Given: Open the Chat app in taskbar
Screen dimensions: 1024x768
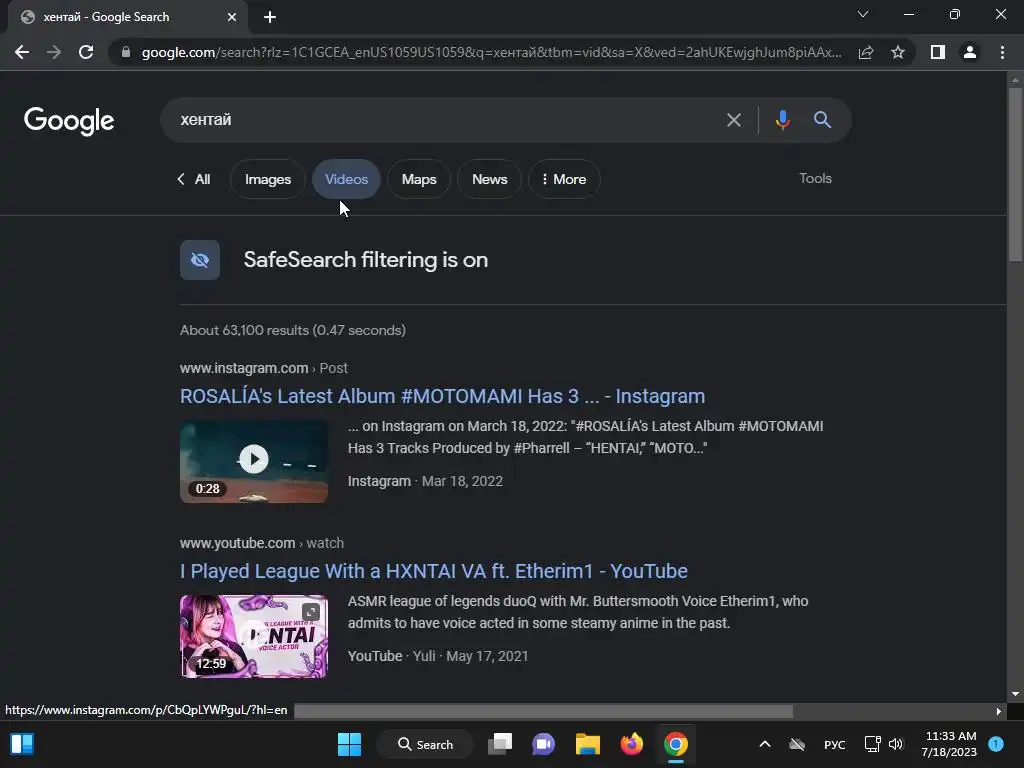Looking at the screenshot, I should click(543, 744).
